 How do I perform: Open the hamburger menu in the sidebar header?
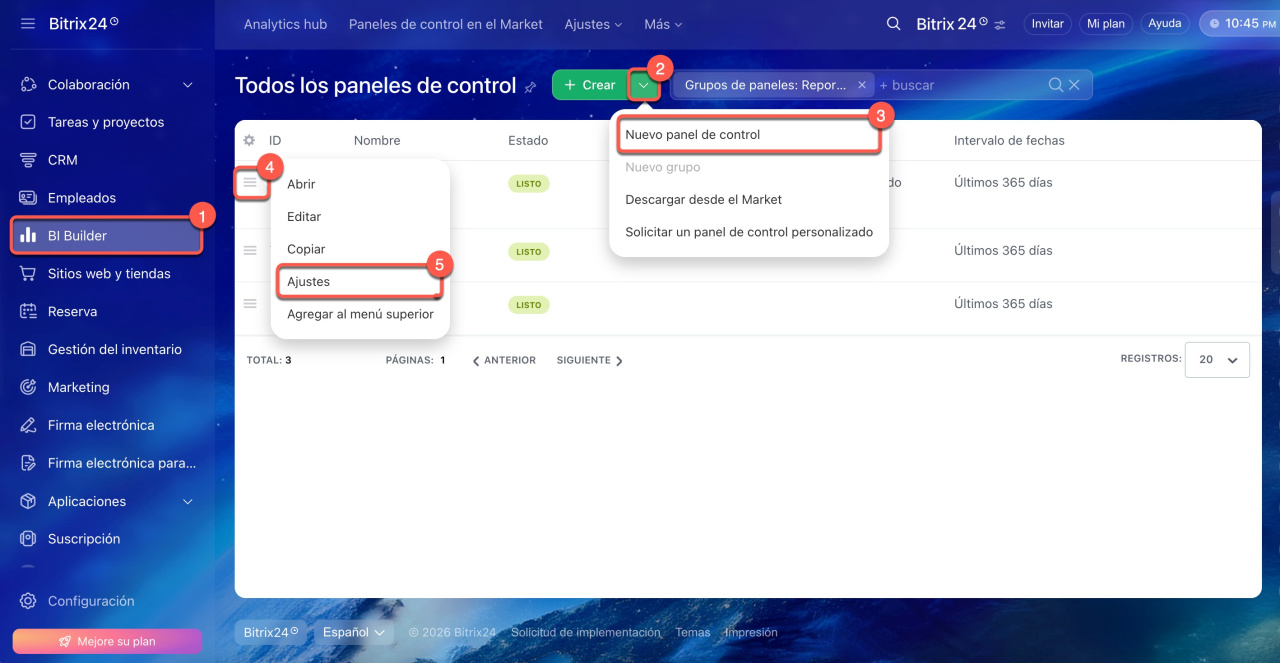coord(28,23)
